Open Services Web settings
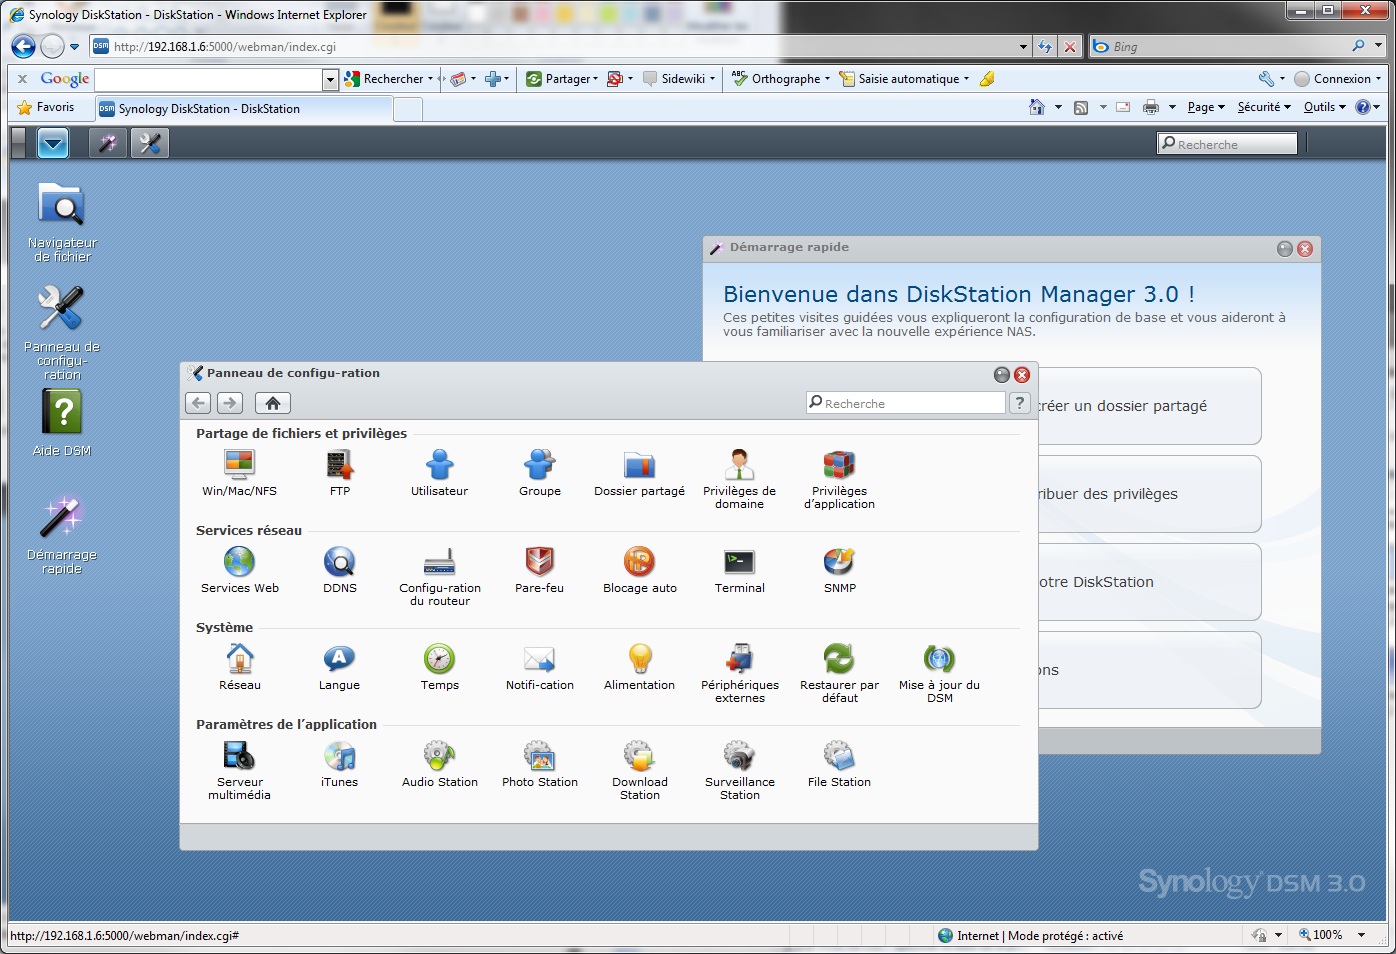 (x=239, y=570)
